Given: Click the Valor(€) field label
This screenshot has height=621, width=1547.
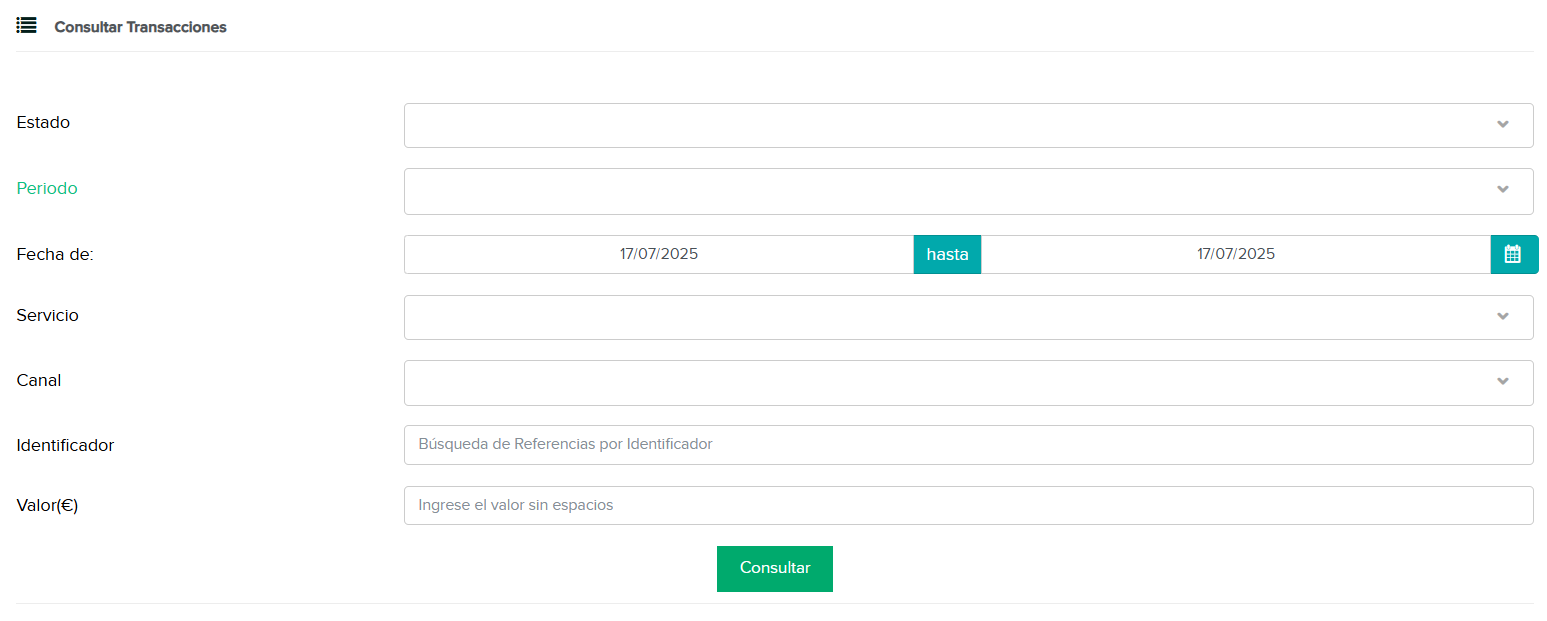Looking at the screenshot, I should tap(47, 506).
